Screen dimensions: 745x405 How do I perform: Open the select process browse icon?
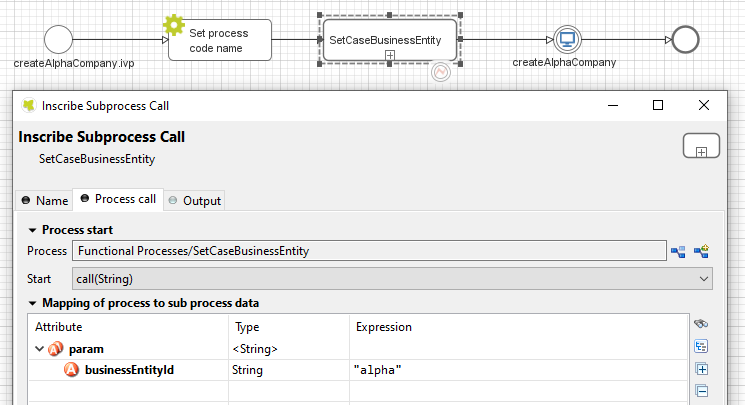coord(678,251)
